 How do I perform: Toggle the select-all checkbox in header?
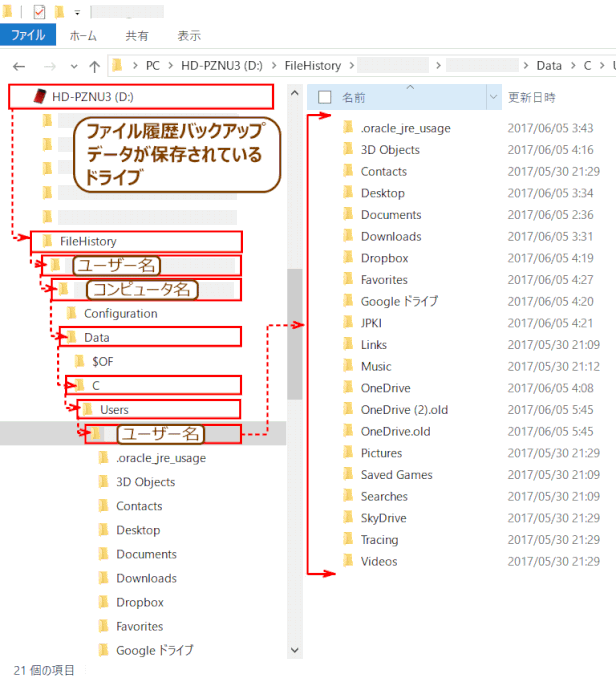tap(325, 97)
